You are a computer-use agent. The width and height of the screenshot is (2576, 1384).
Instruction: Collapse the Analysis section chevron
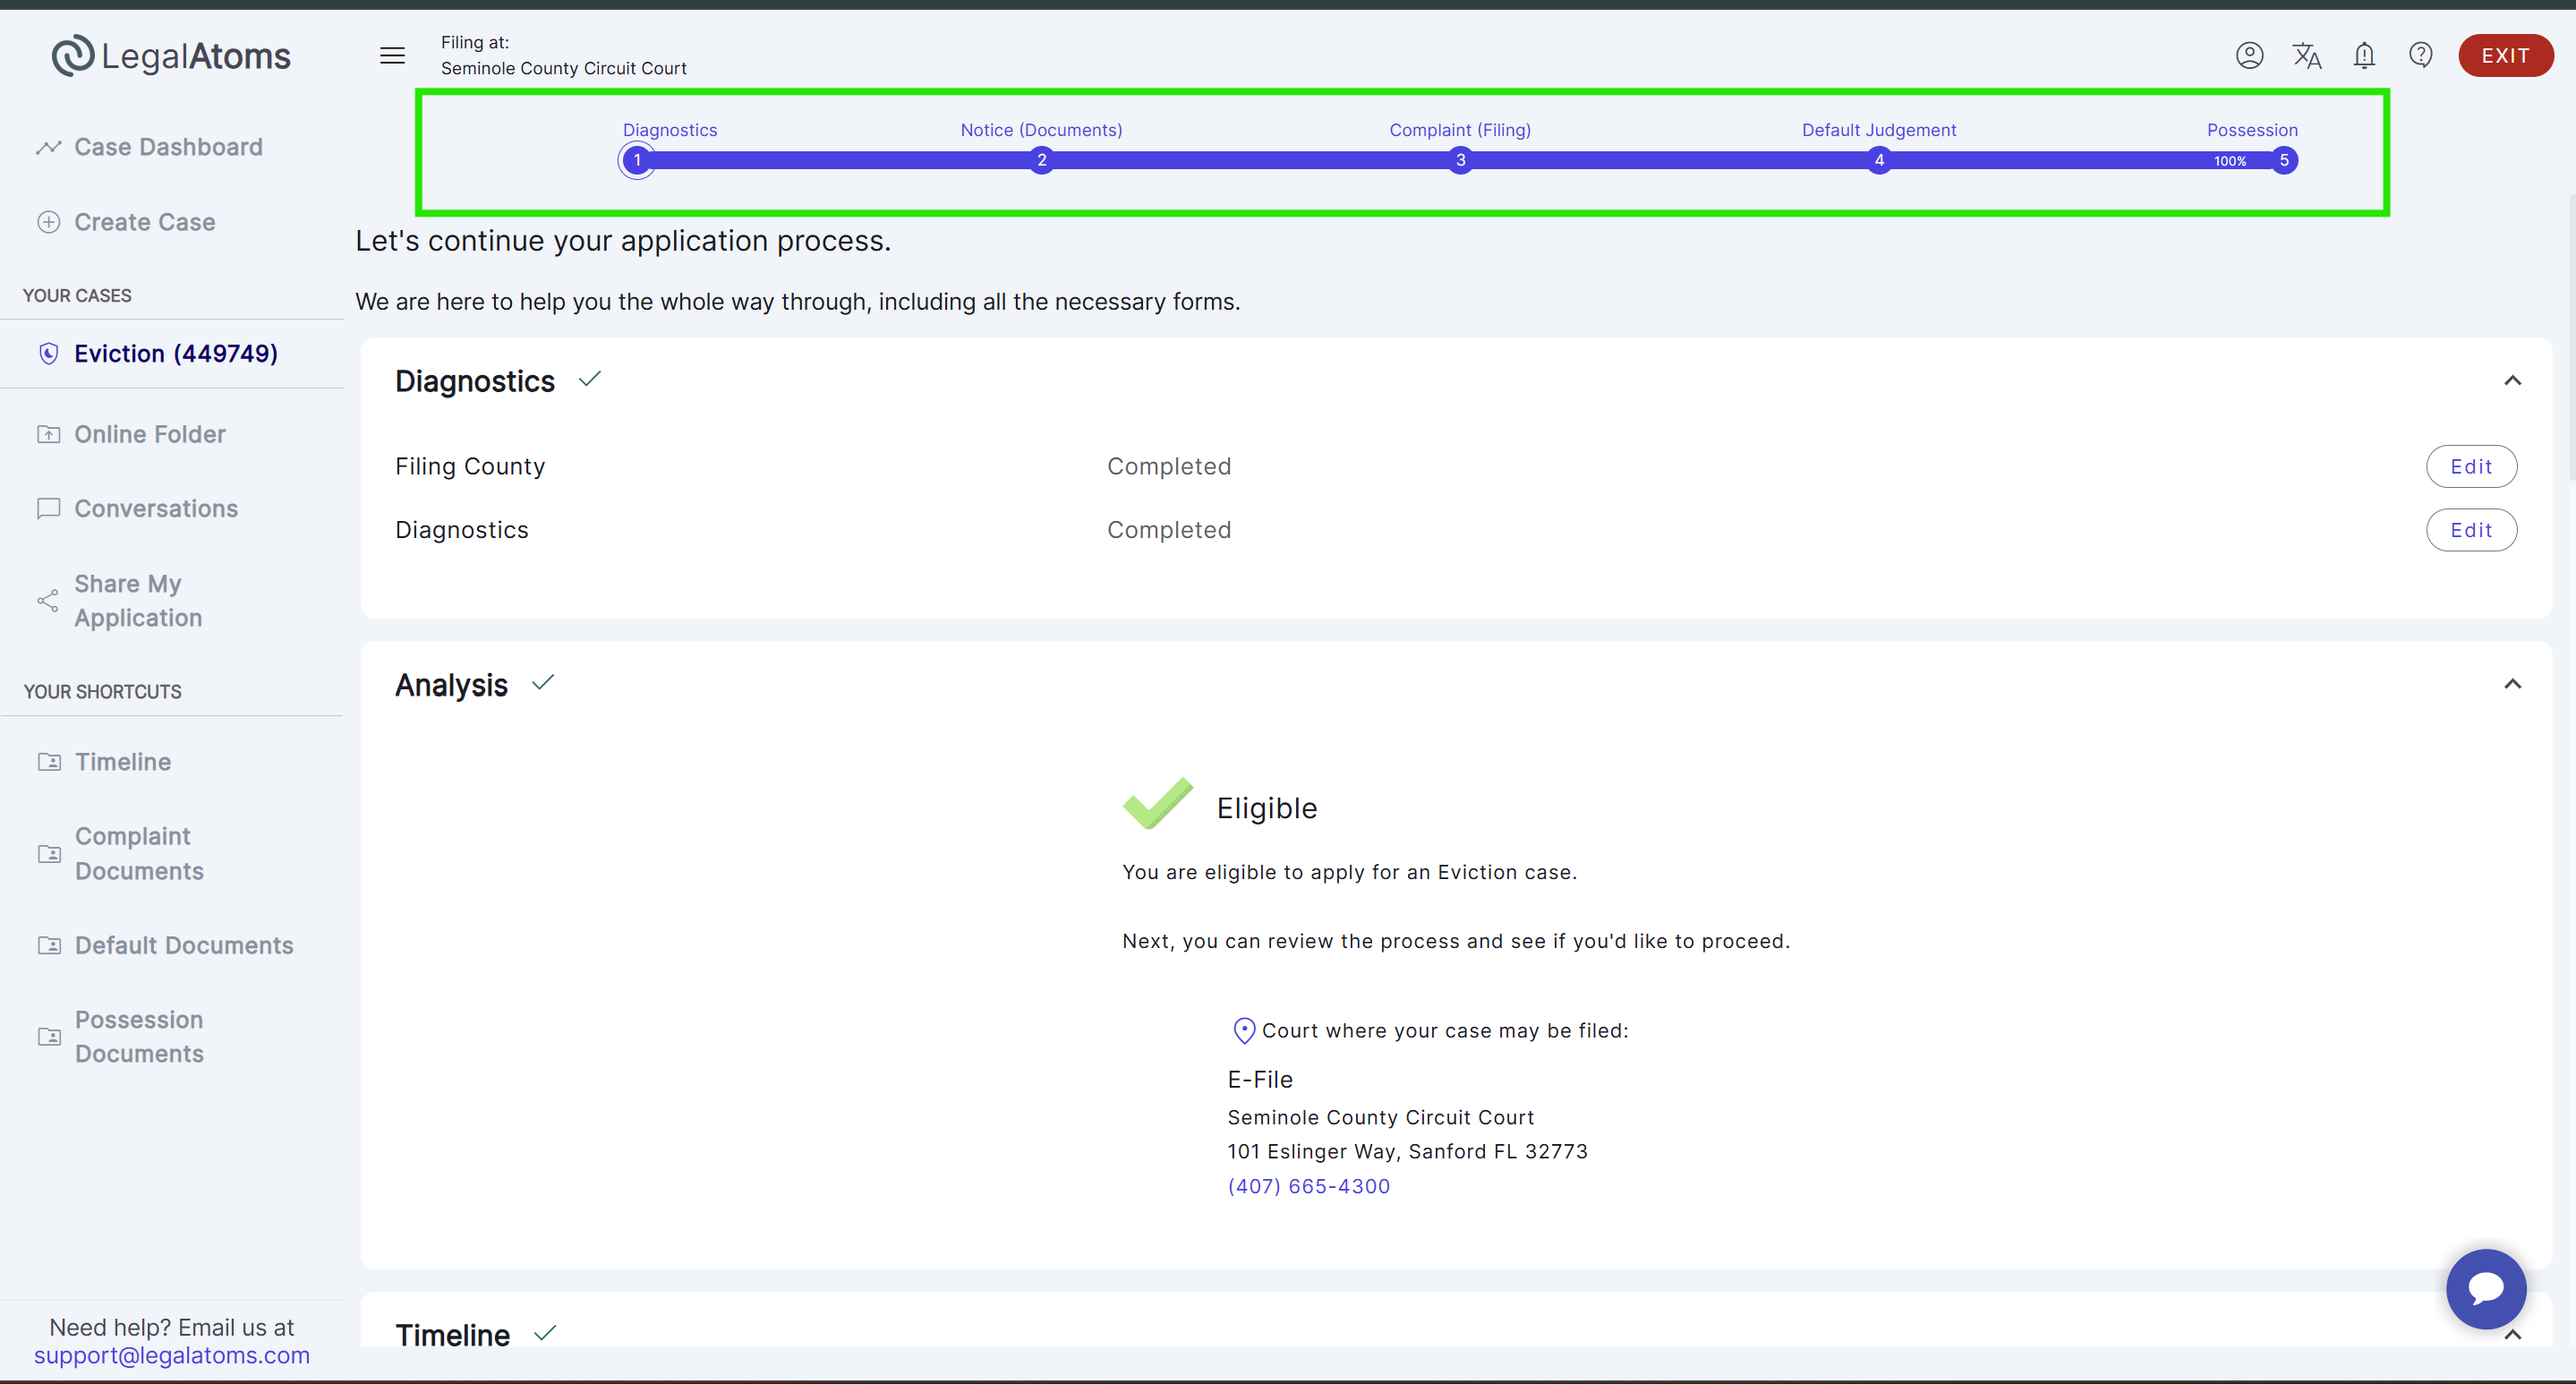click(x=2512, y=685)
